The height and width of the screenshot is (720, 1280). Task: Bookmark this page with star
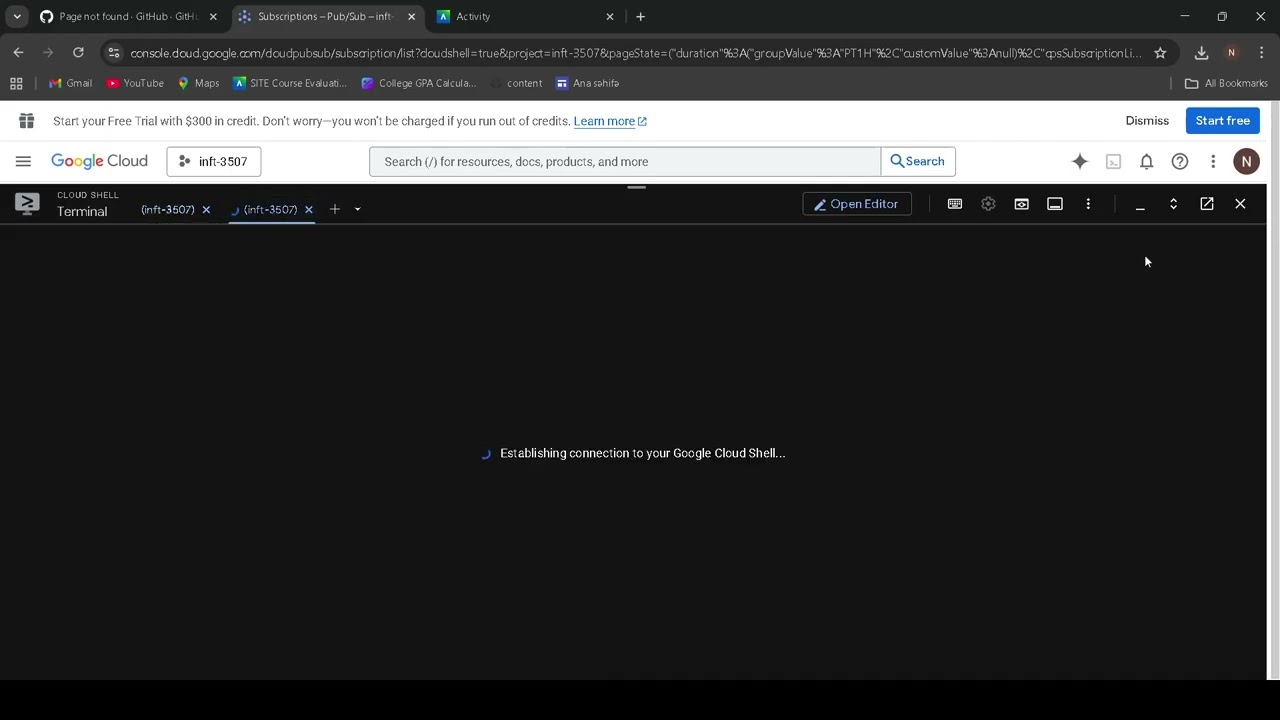tap(1160, 53)
